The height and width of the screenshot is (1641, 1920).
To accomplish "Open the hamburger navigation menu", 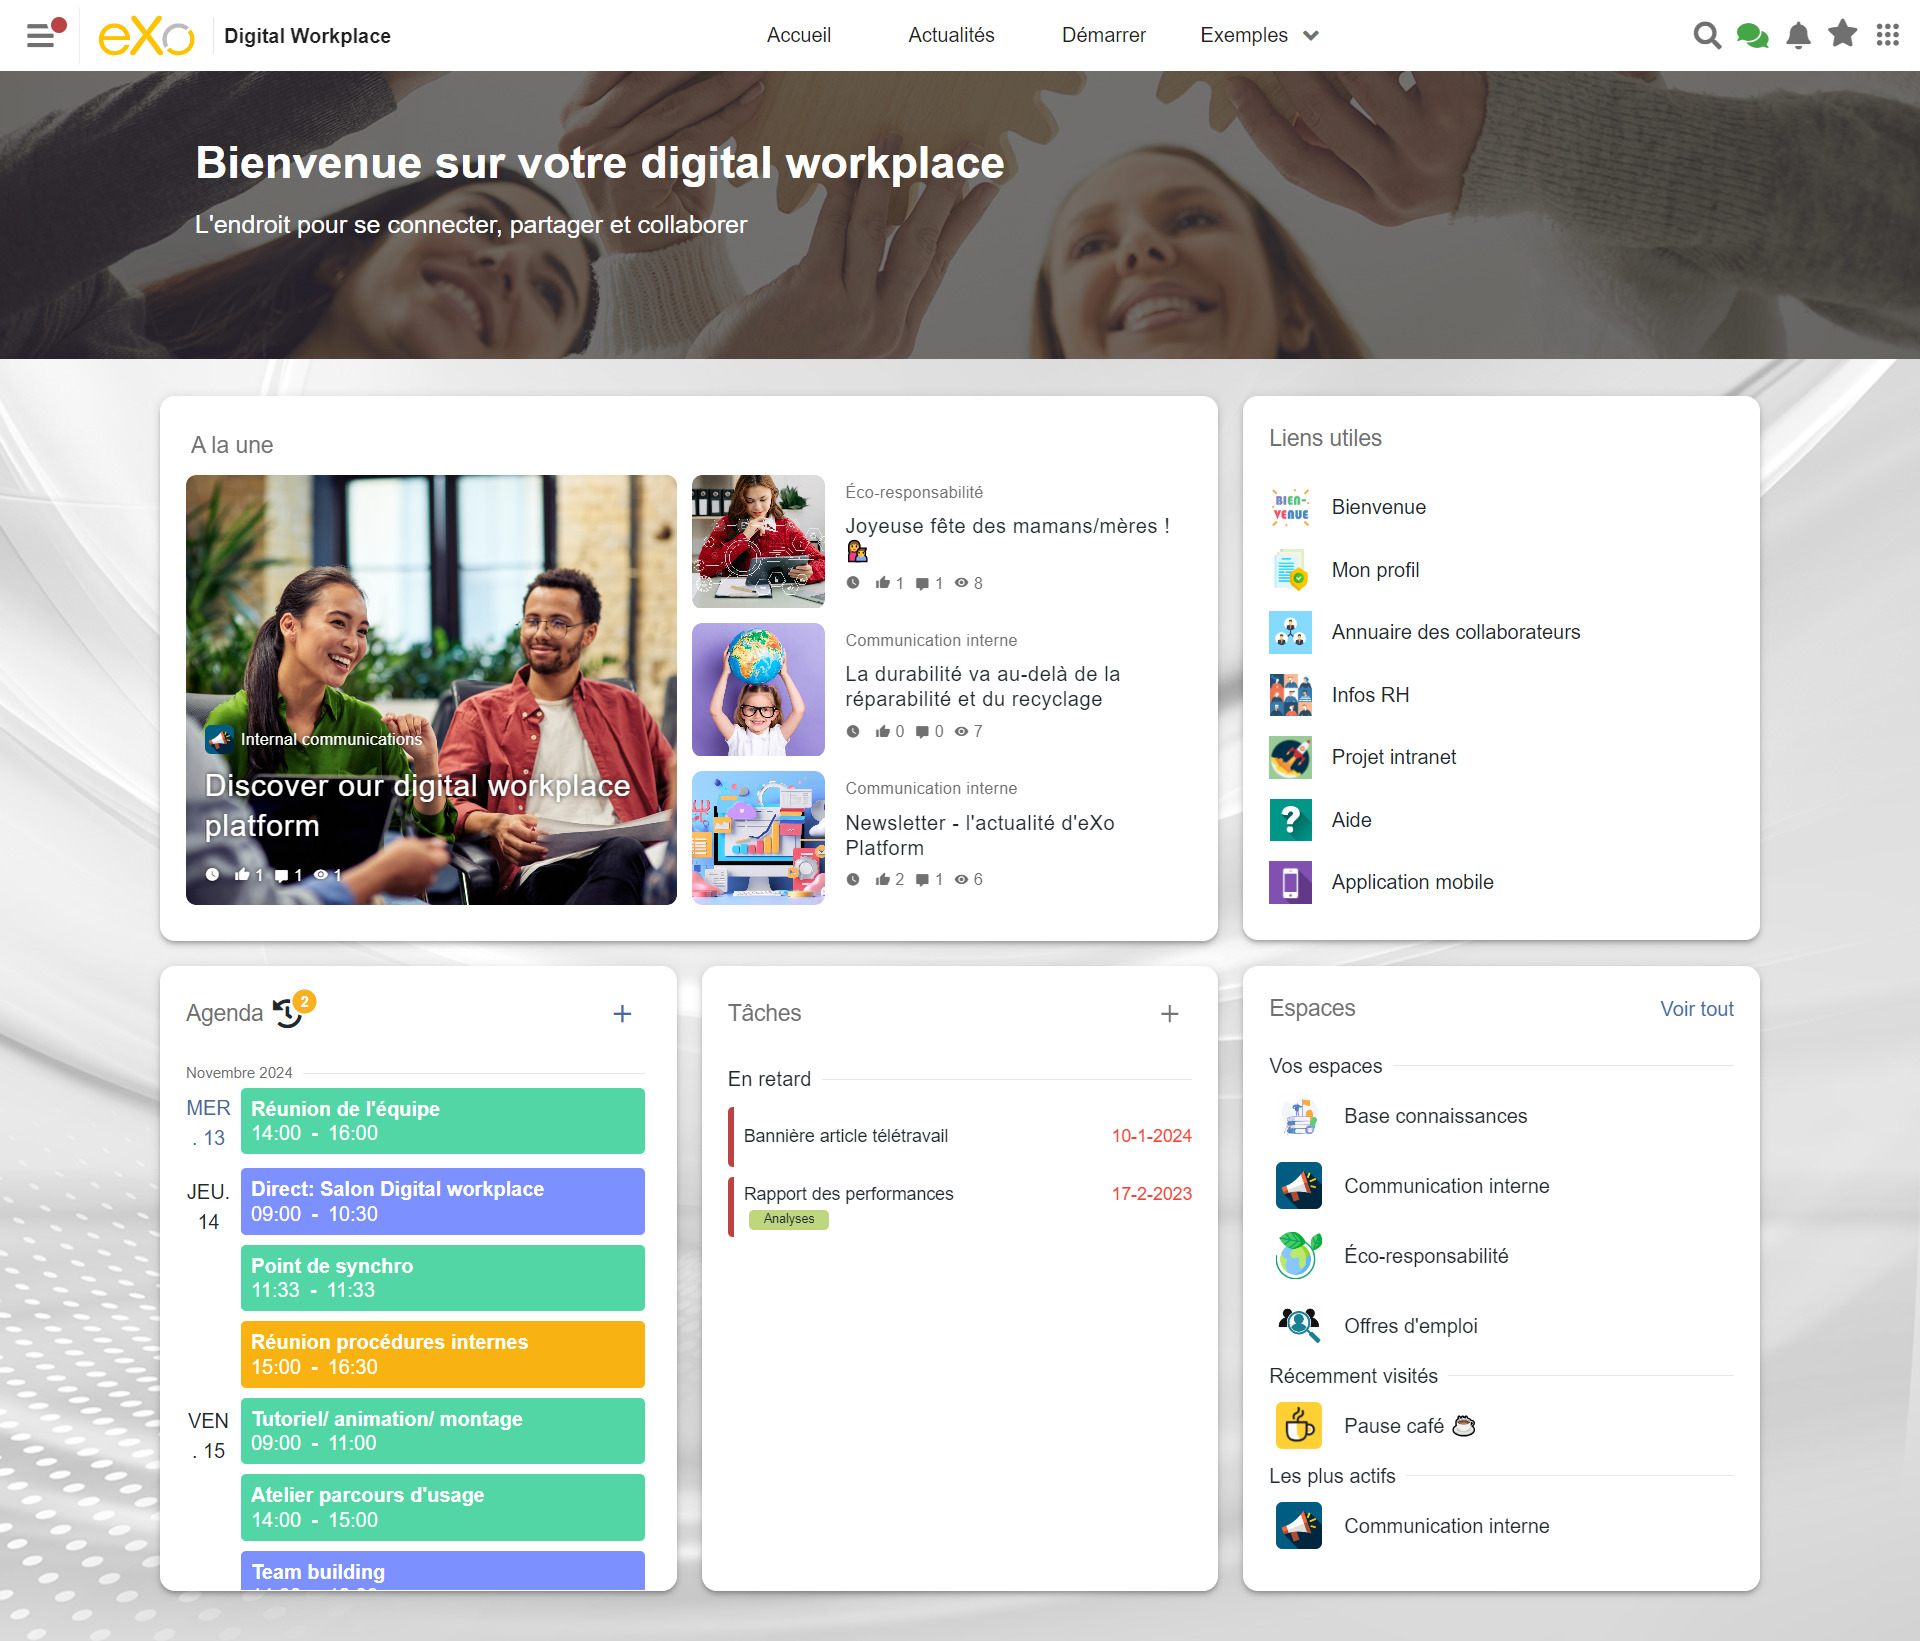I will coord(40,35).
